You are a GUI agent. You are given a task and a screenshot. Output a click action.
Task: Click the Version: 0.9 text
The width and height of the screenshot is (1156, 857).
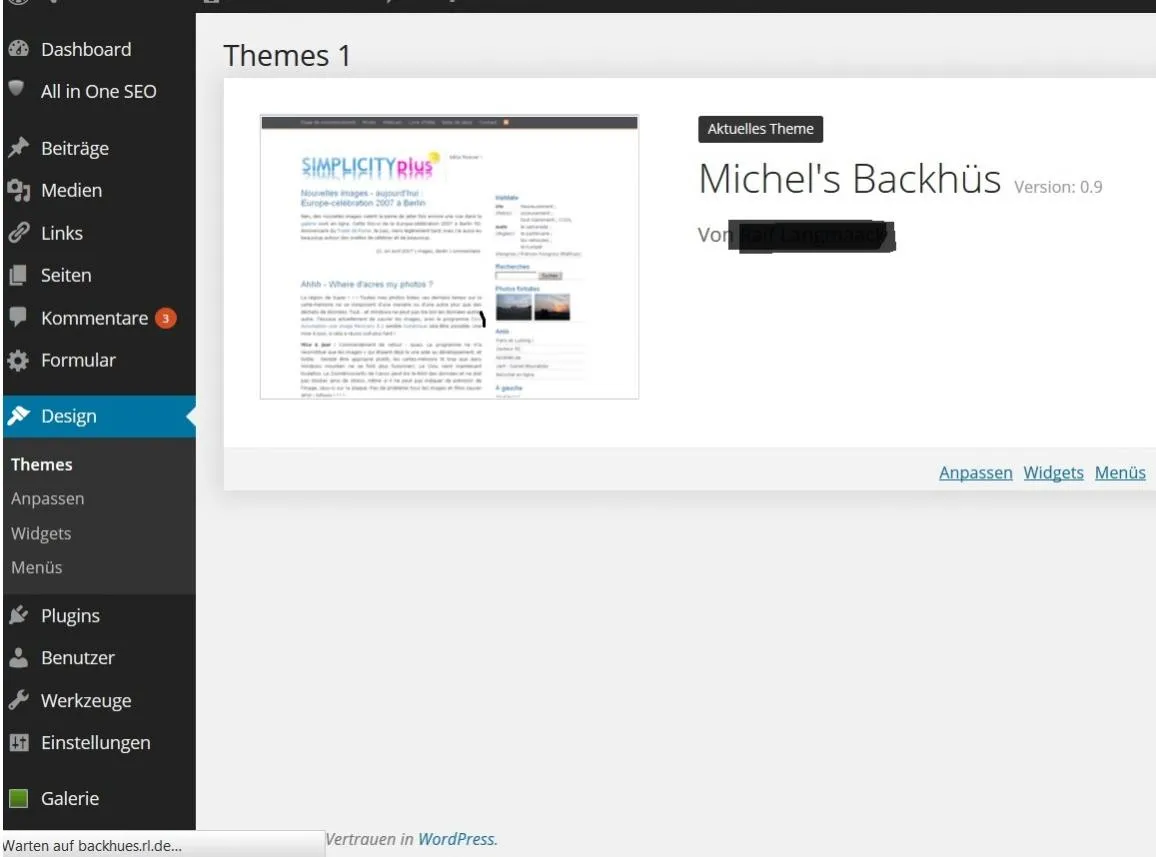(1058, 187)
